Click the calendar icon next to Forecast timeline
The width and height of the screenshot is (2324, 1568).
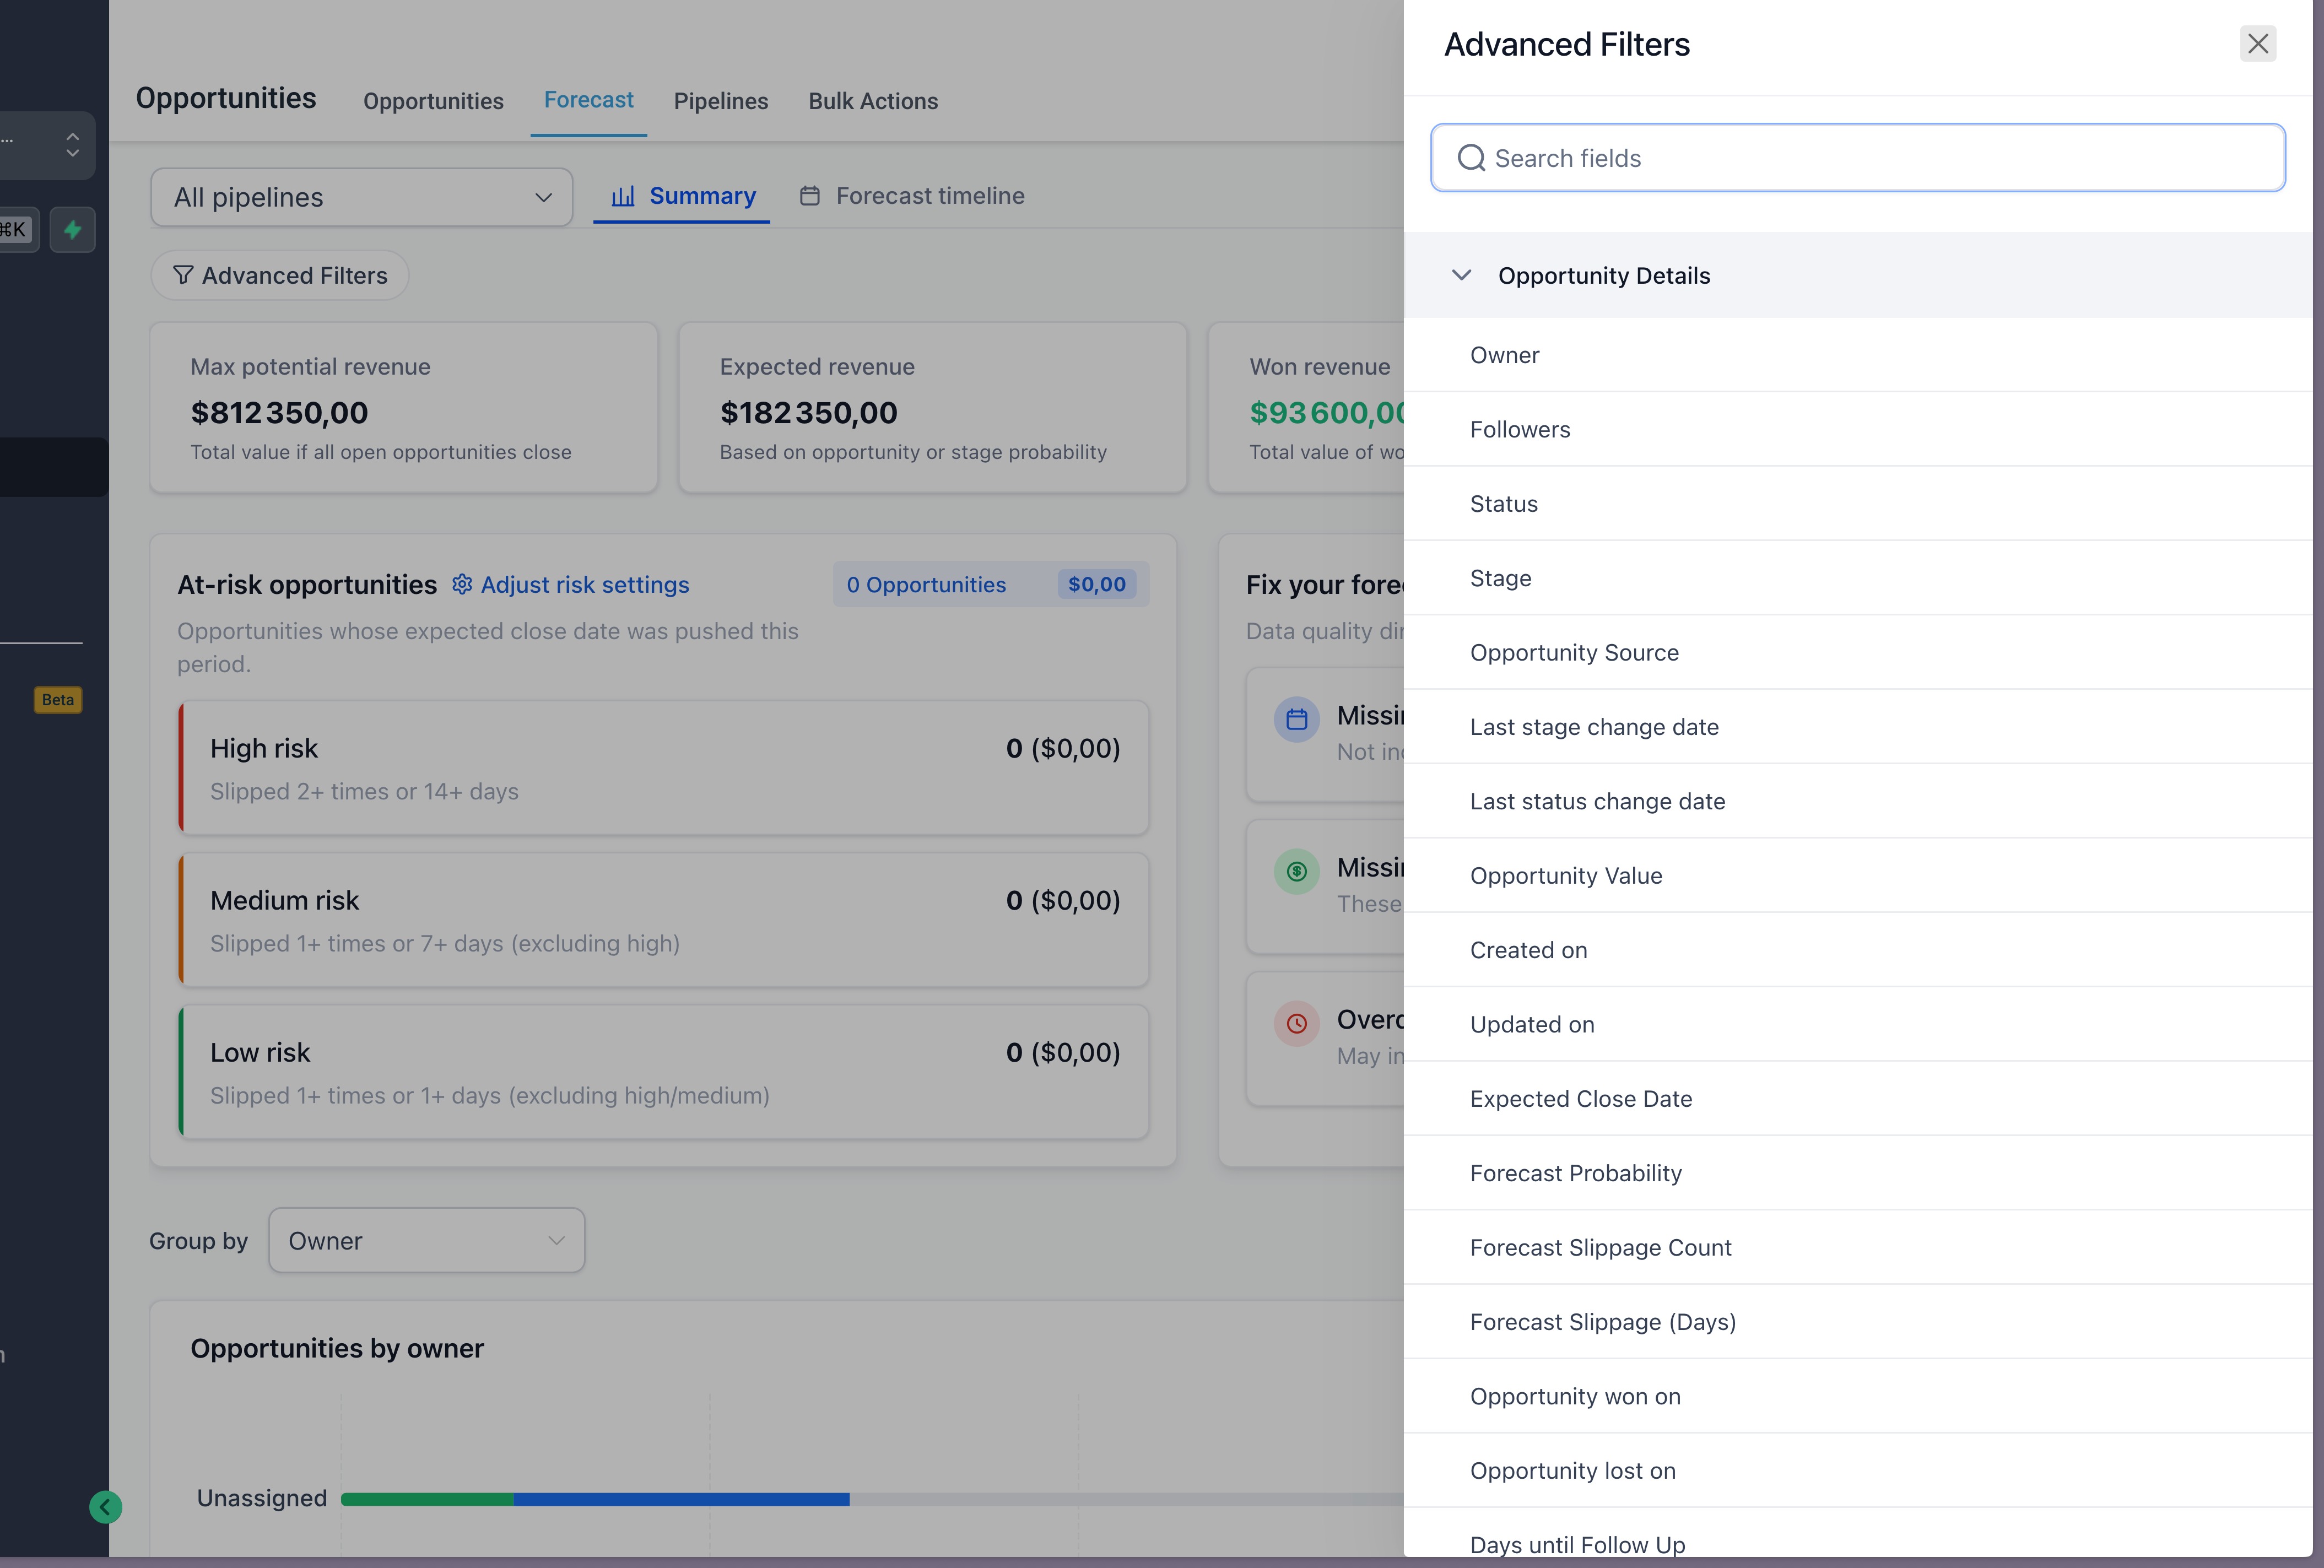coord(810,196)
